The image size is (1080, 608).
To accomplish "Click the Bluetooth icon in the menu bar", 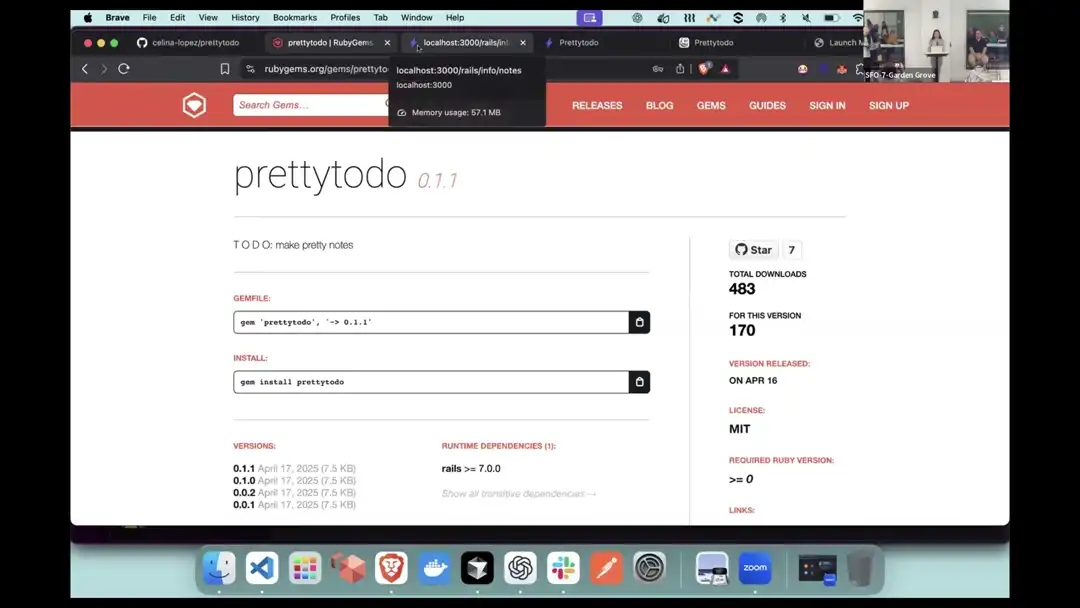I will (783, 18).
